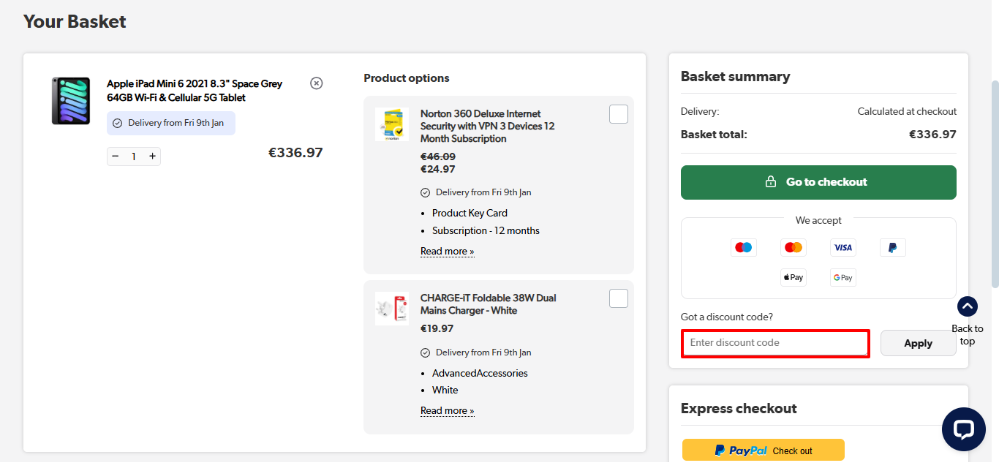Select the Apple Pay payment icon
999x462 pixels.
tap(793, 278)
